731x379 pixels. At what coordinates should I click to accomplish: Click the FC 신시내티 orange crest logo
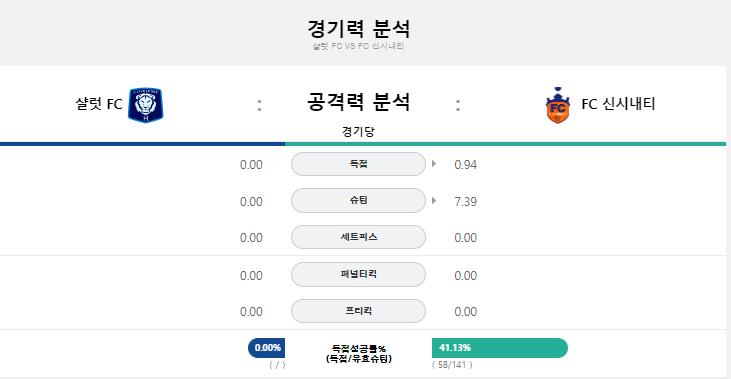(558, 105)
